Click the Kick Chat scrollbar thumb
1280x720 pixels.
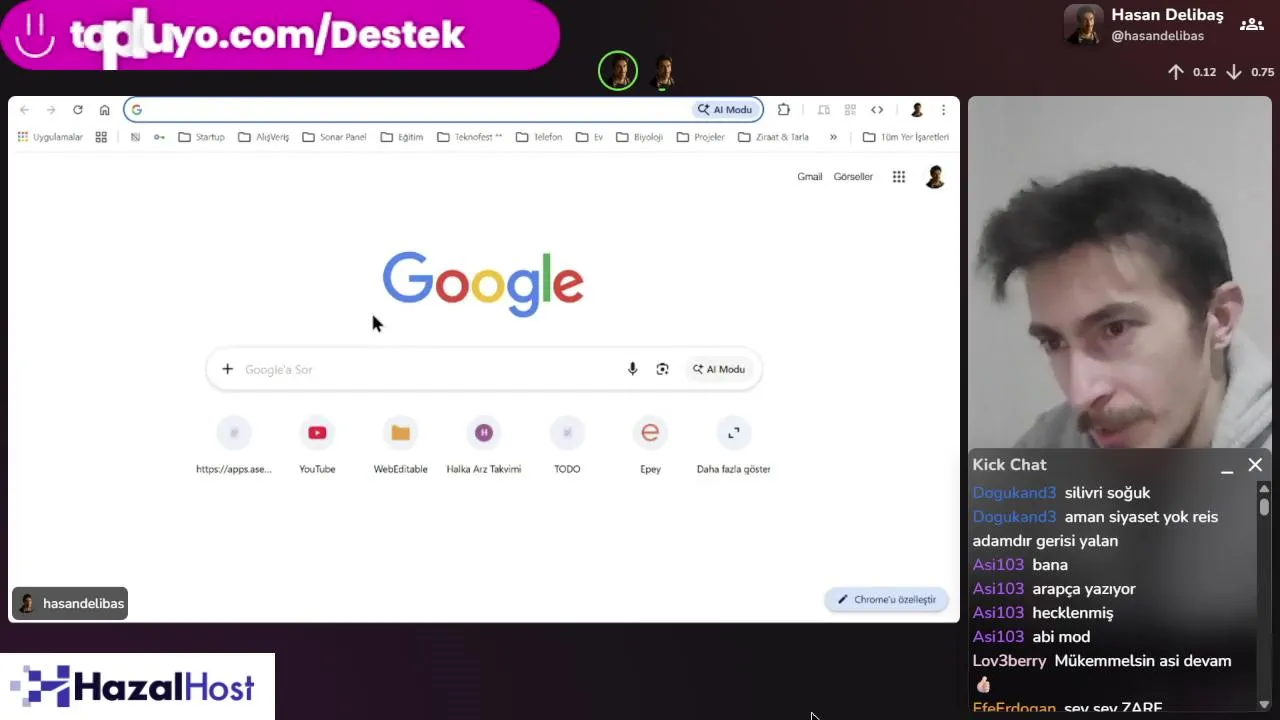pos(1264,507)
